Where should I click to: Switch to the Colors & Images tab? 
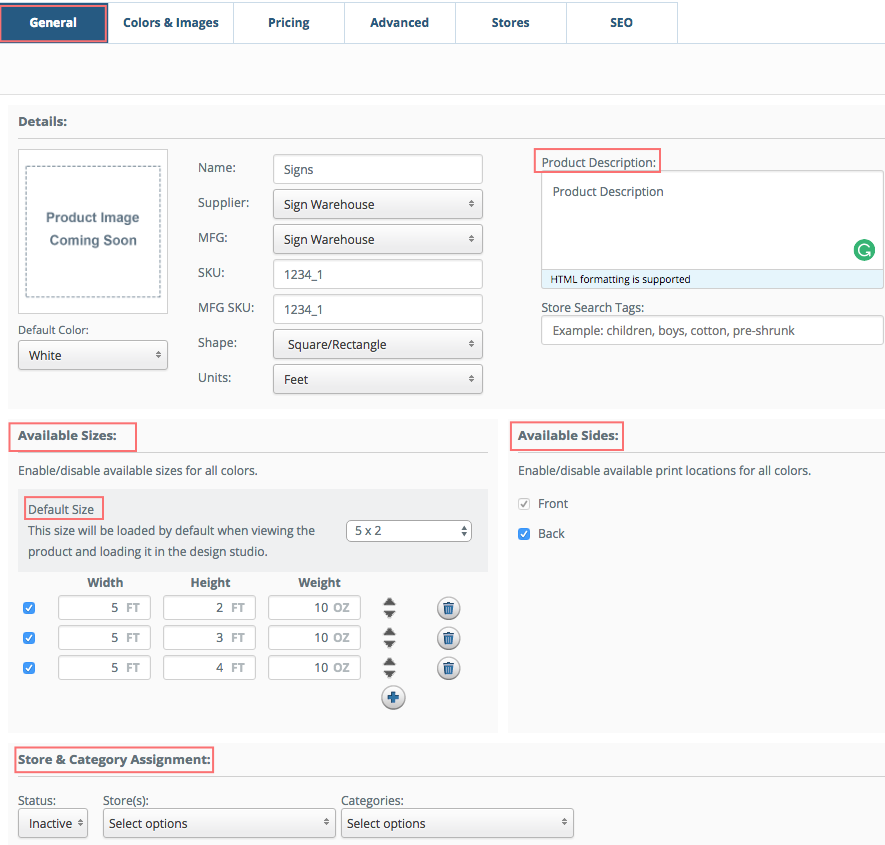171,22
